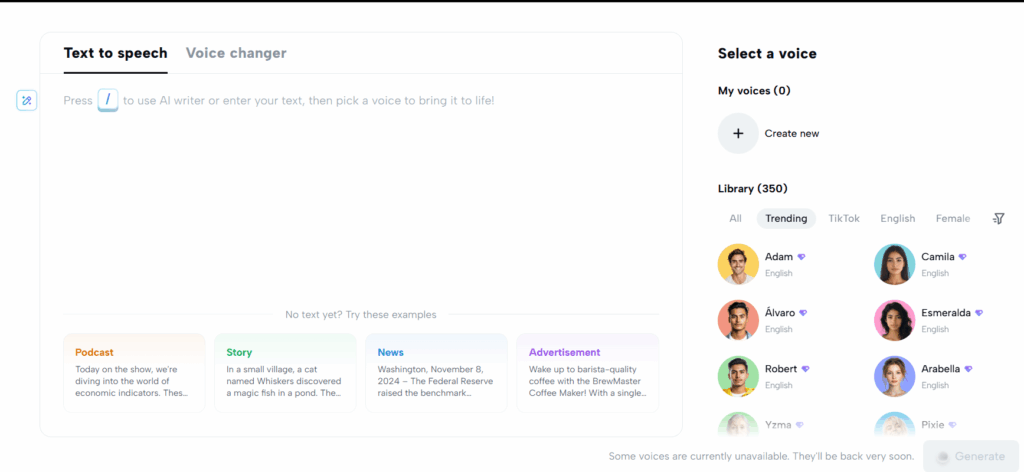Click the AI writer magic wand icon
Screen dimensions: 1024x472
27,101
